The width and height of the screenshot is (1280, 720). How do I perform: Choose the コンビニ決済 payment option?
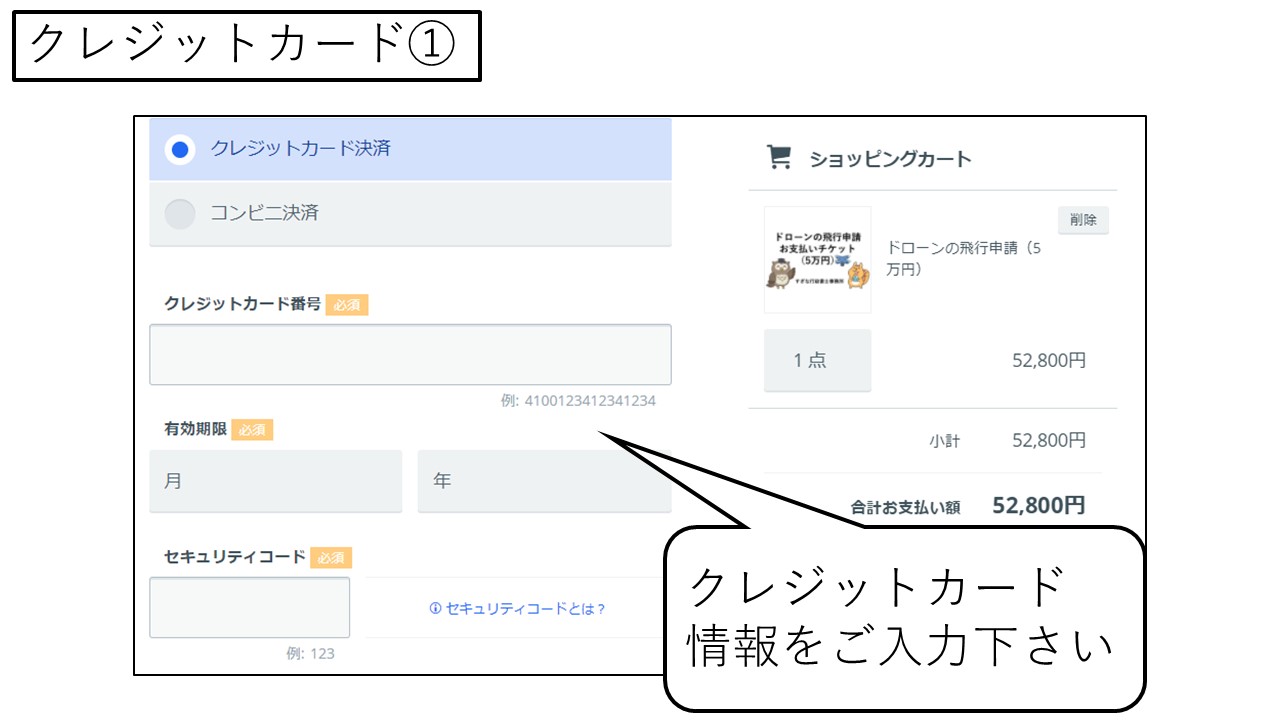180,213
